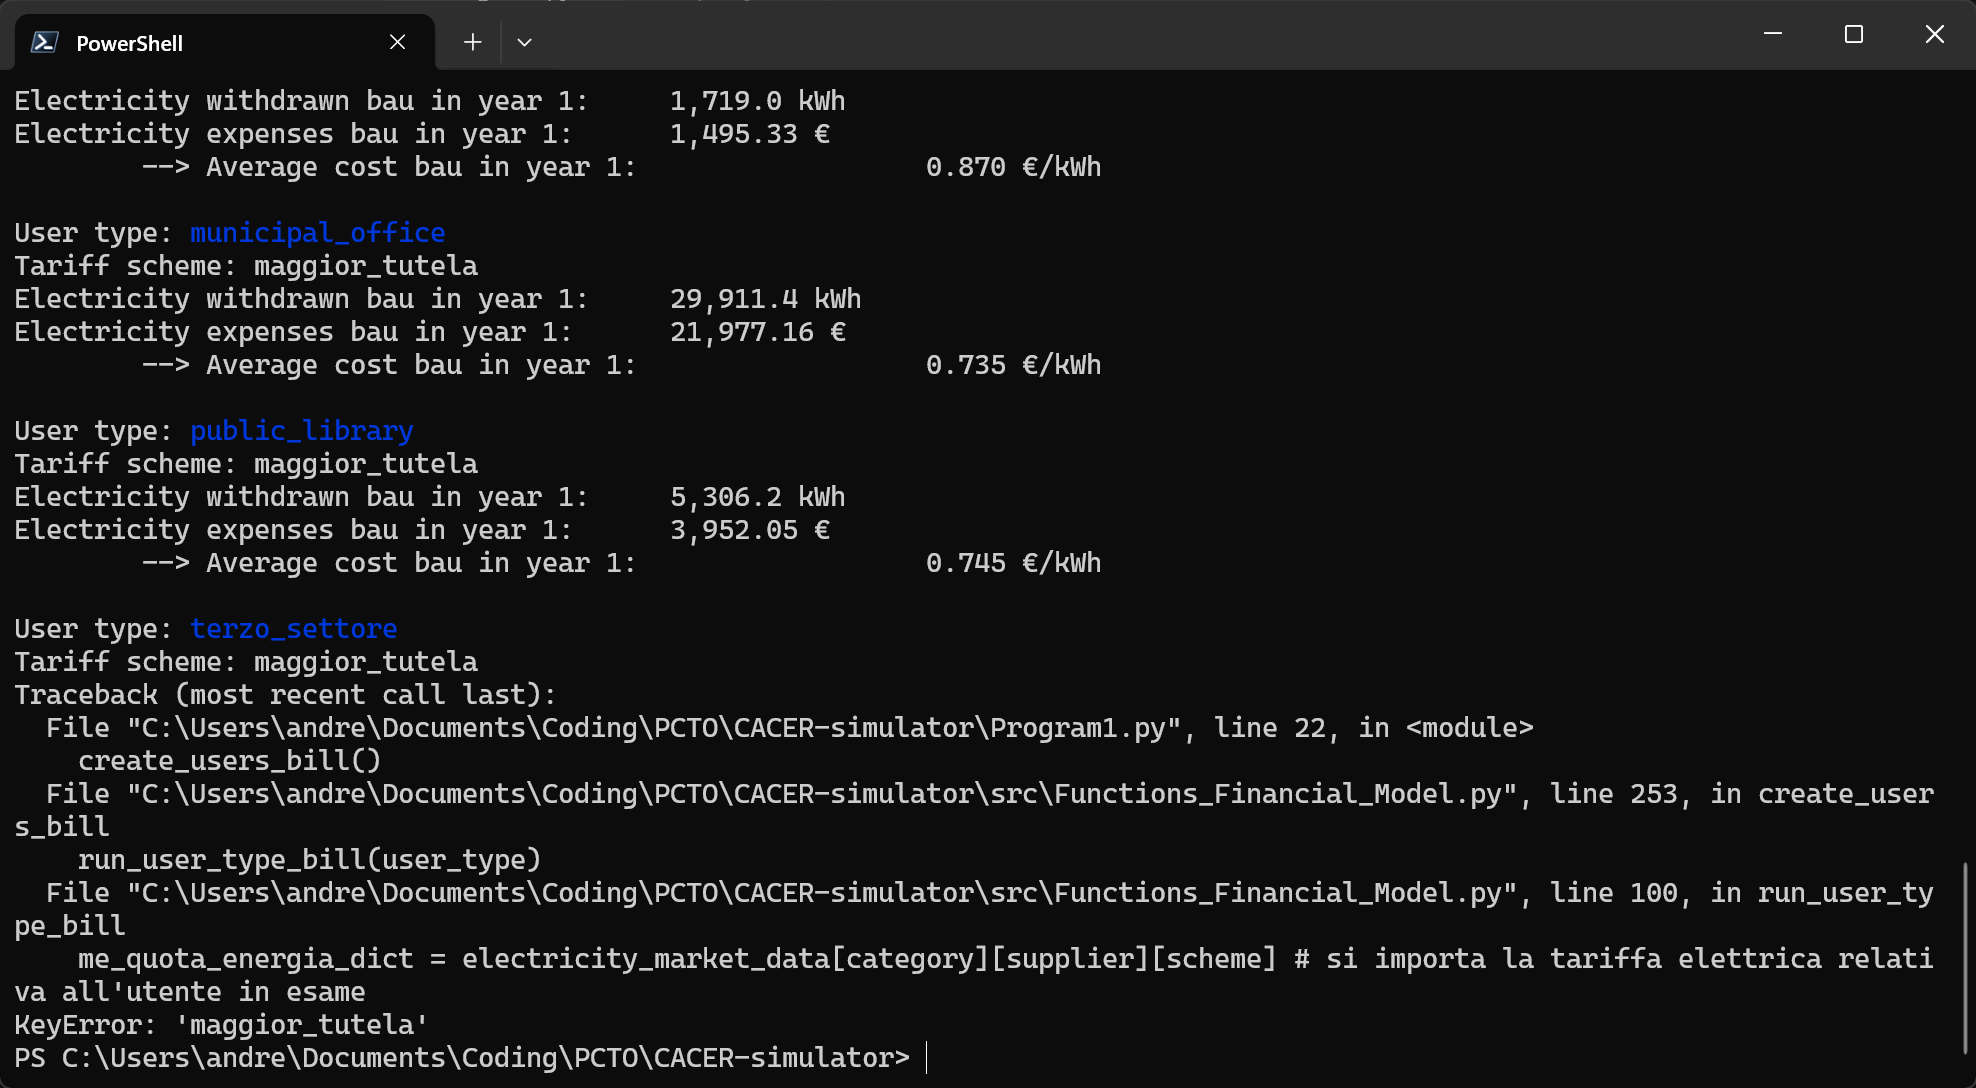Close the PowerShell tab
The image size is (1976, 1088).
pyautogui.click(x=397, y=42)
